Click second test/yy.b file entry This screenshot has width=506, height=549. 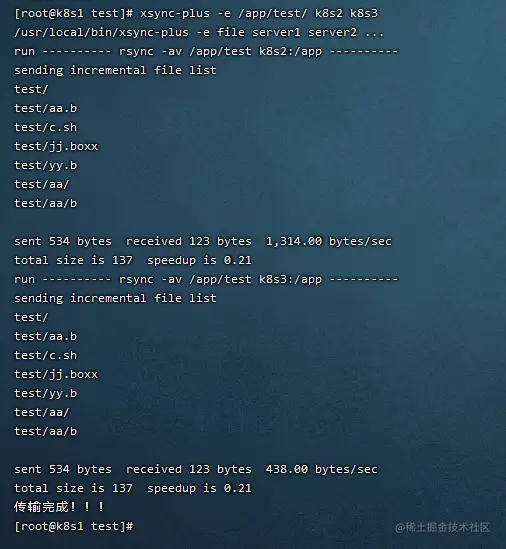pos(46,394)
